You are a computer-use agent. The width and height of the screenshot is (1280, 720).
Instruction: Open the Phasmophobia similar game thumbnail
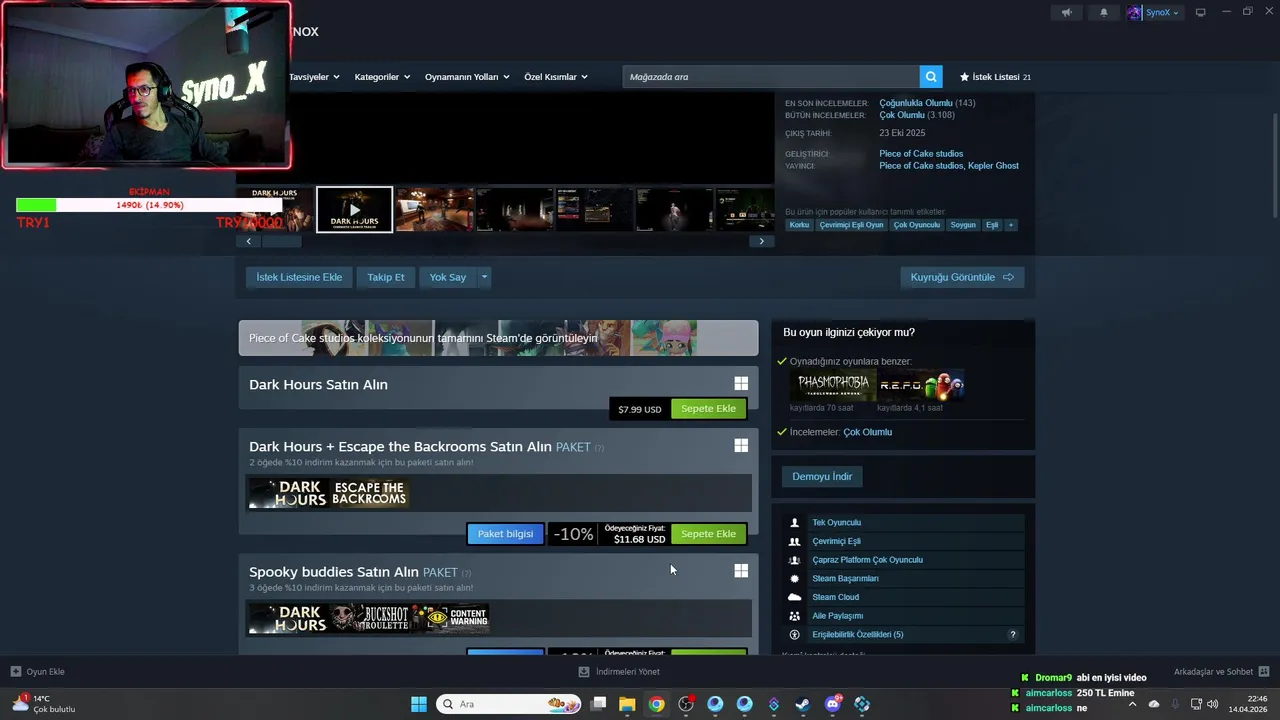point(833,385)
